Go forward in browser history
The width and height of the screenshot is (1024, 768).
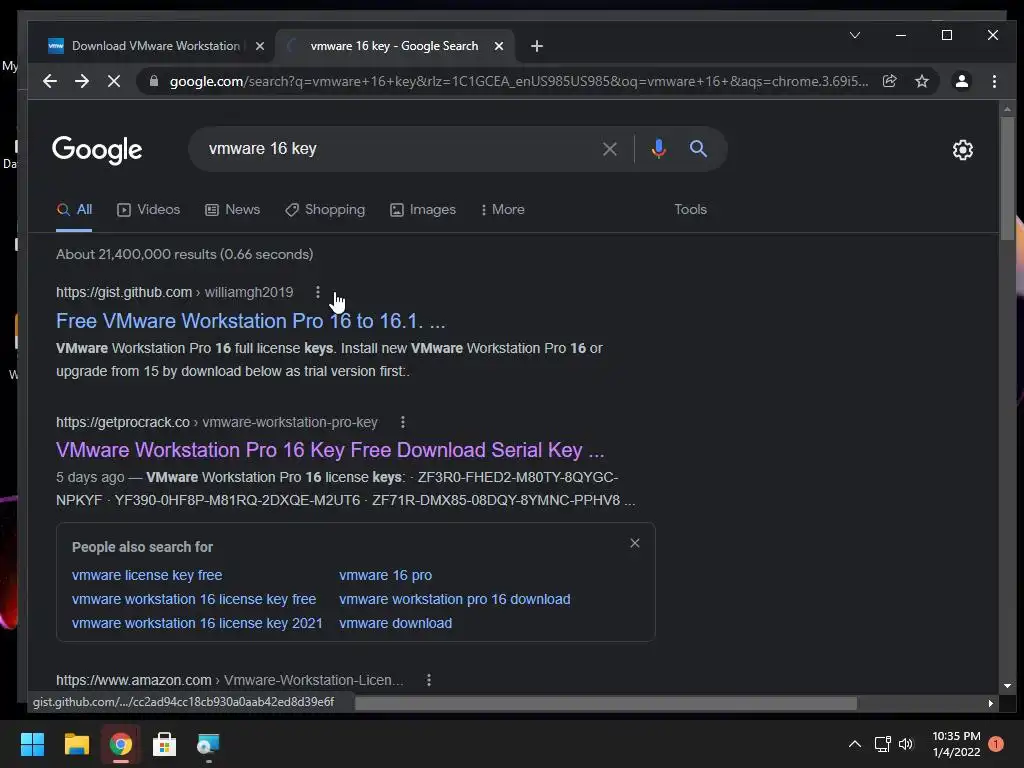point(82,81)
